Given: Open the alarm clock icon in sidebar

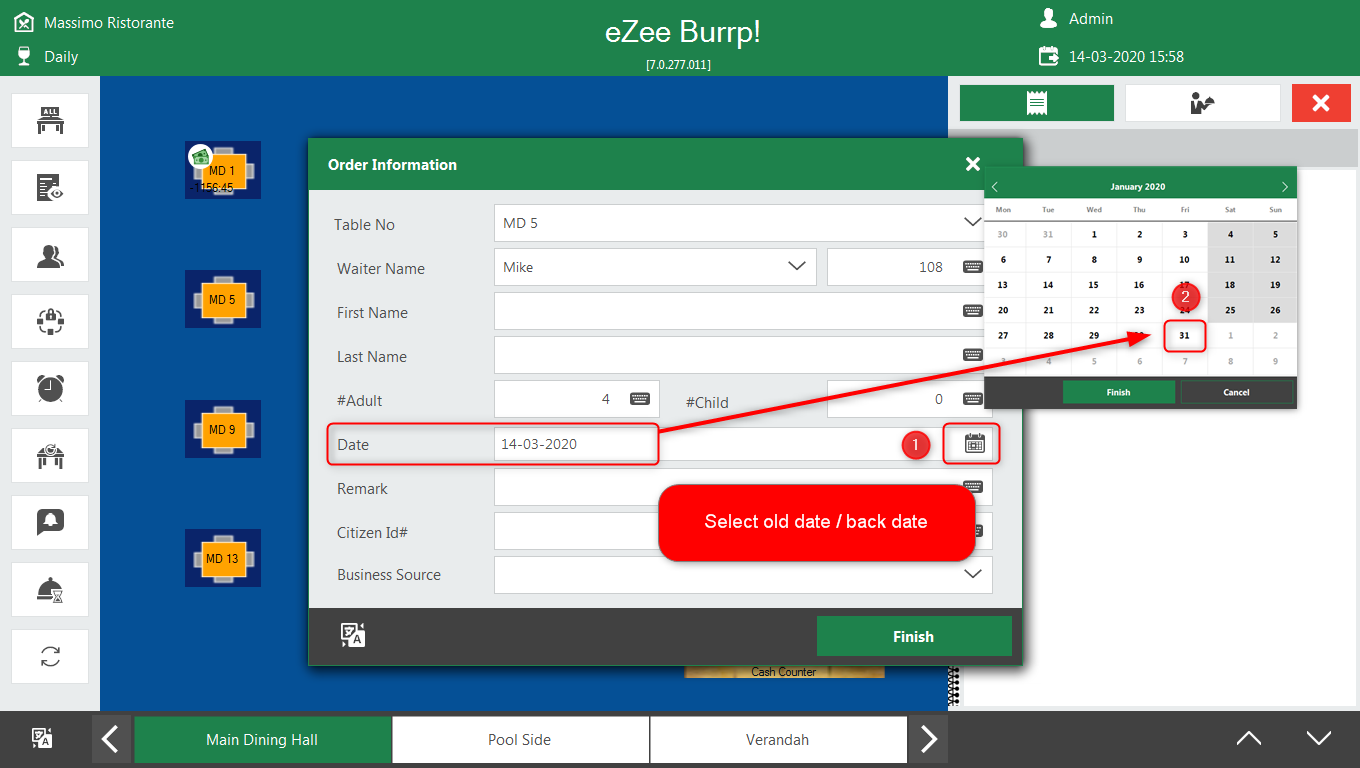Looking at the screenshot, I should [x=50, y=388].
